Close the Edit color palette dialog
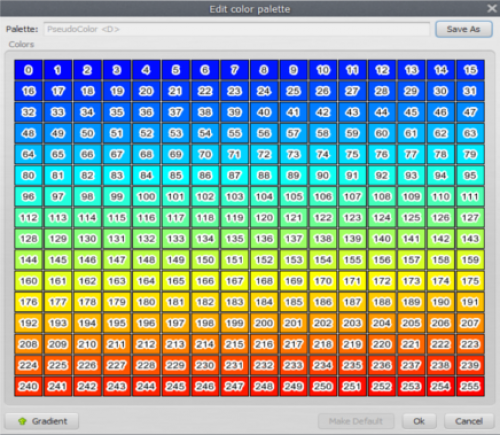 [492, 8]
